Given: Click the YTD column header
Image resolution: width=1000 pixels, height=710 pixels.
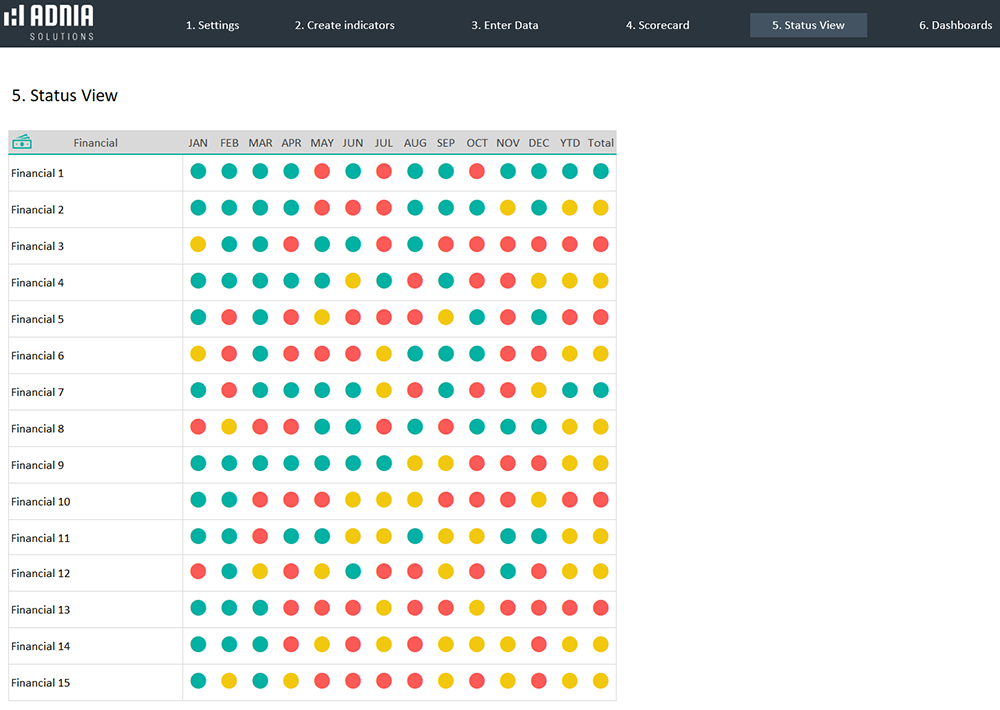Looking at the screenshot, I should 570,143.
